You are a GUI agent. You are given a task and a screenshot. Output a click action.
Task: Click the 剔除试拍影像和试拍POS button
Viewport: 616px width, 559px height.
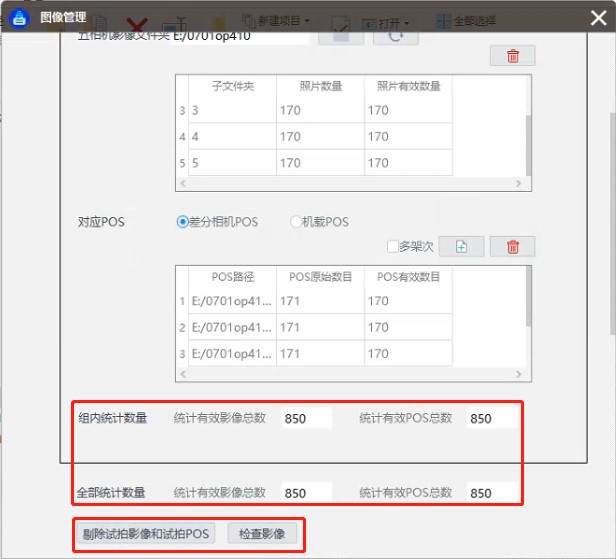tap(146, 533)
